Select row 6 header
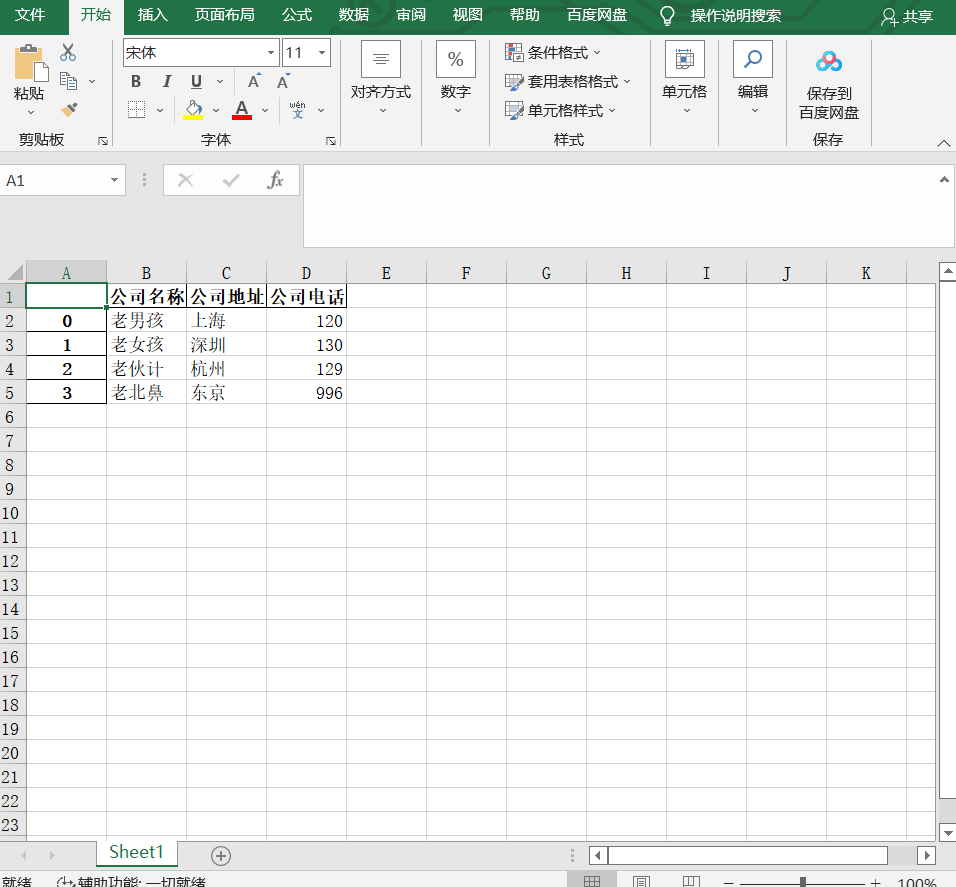This screenshot has width=956, height=887. click(12, 417)
